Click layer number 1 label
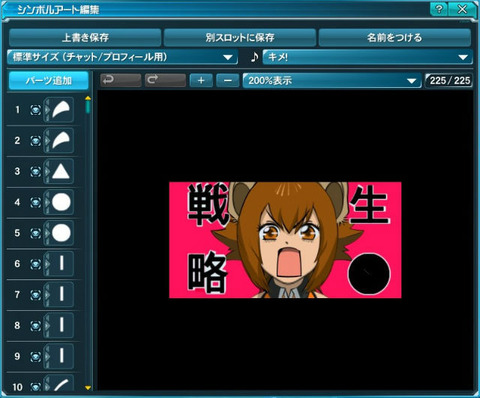 [x=17, y=110]
